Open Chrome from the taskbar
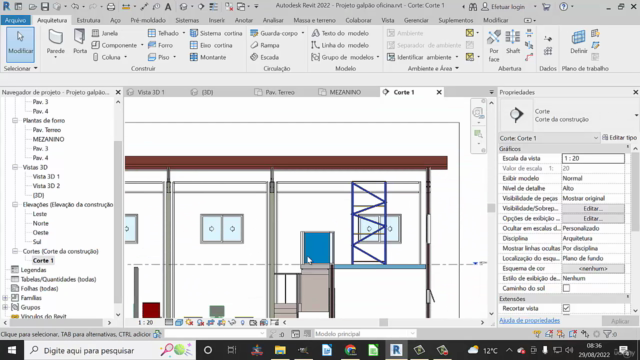 [350, 350]
